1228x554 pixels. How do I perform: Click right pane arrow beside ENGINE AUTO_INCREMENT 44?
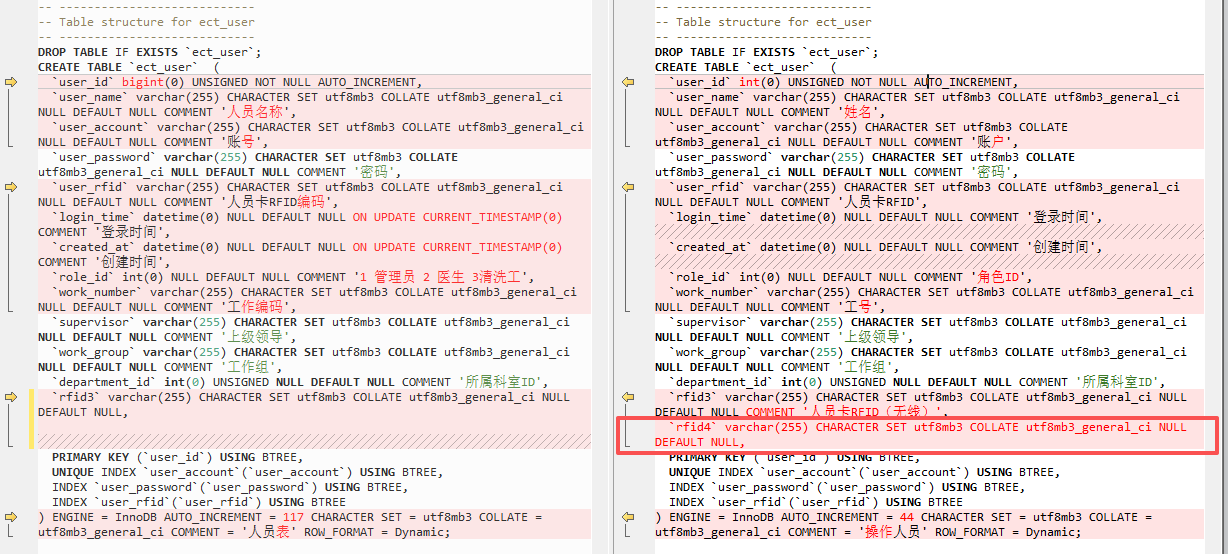coord(628,517)
